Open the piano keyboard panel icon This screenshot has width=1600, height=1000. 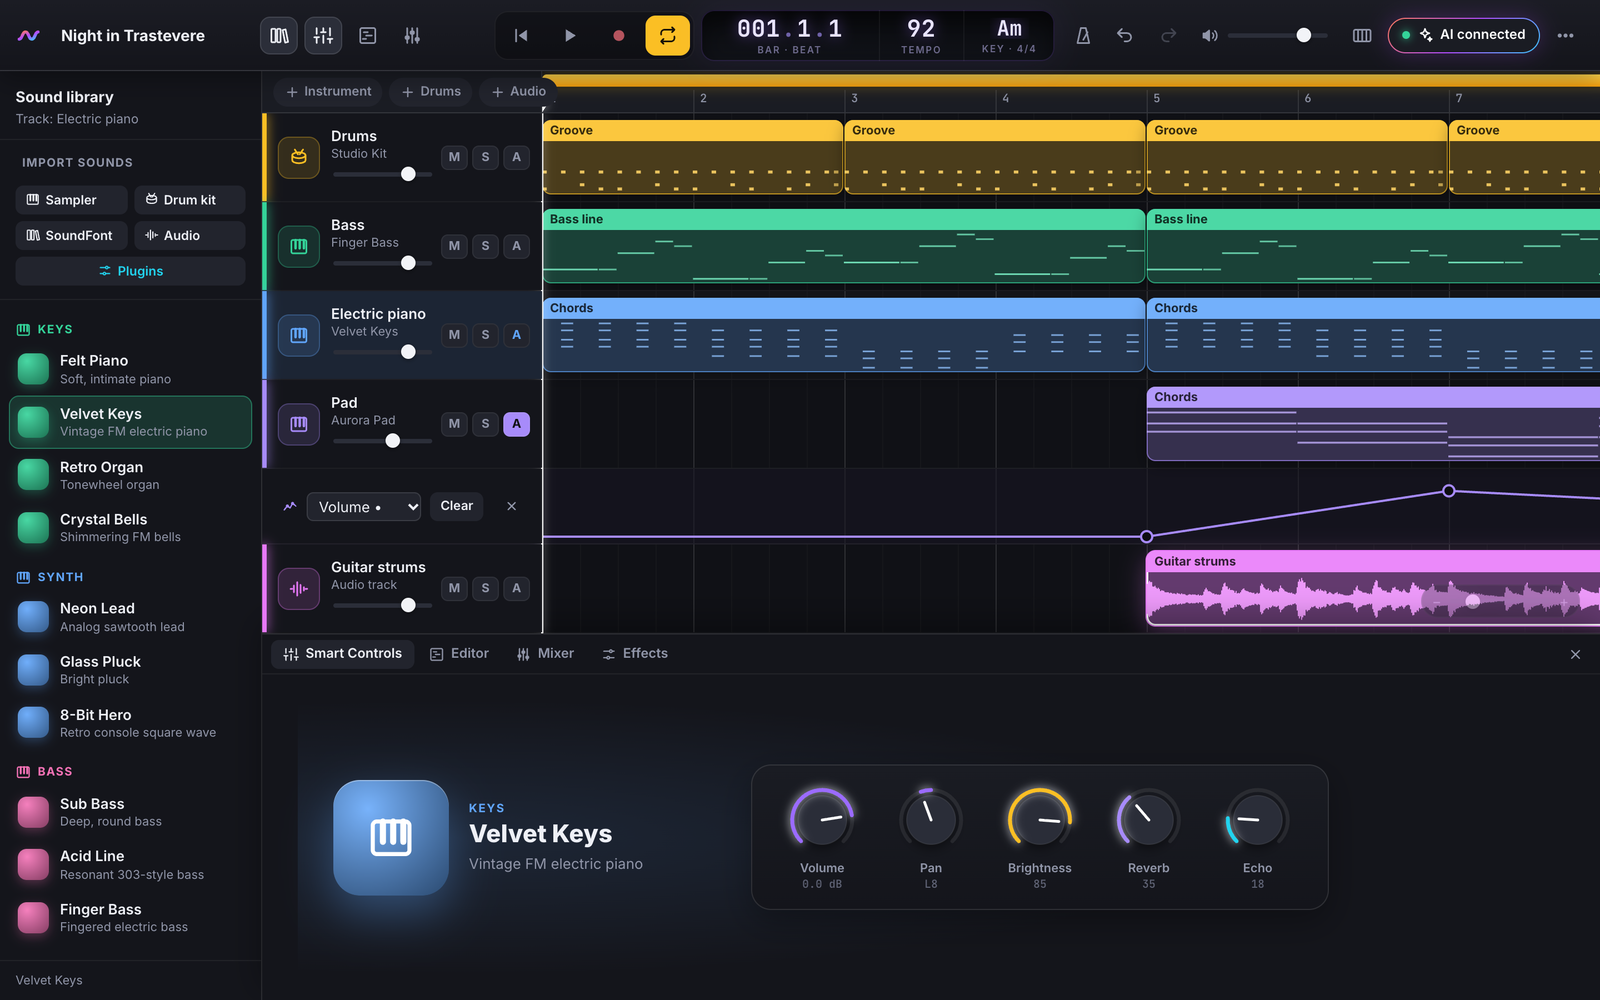pyautogui.click(x=1362, y=36)
